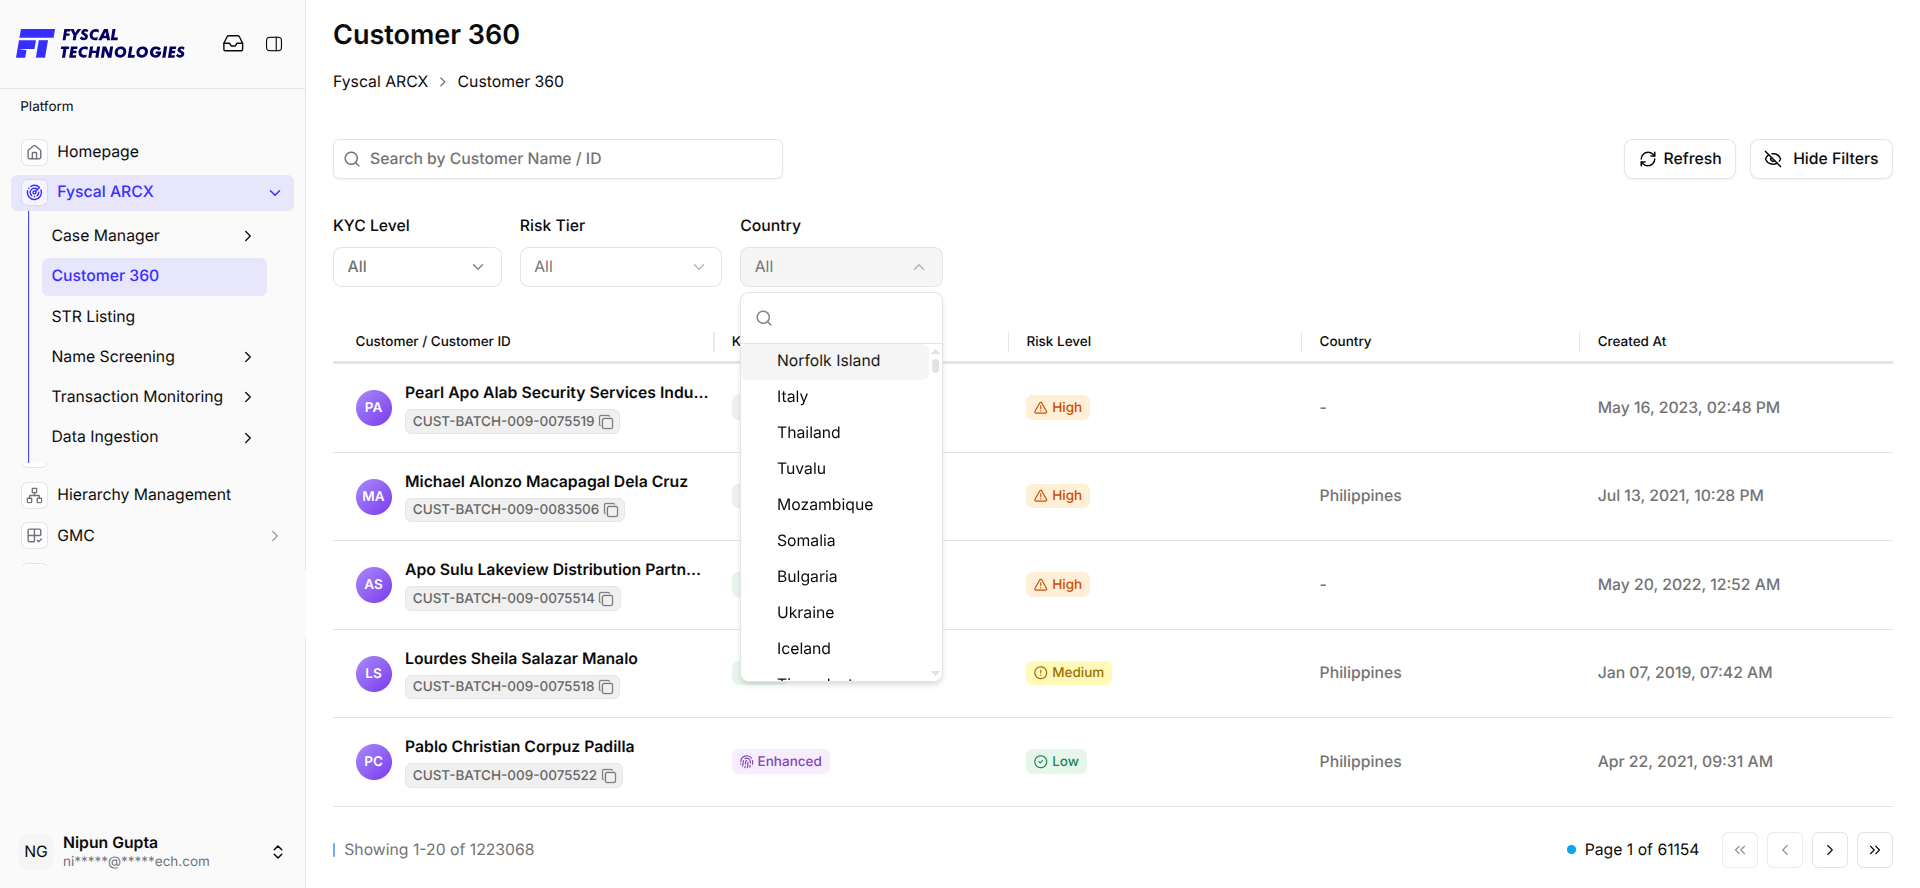The height and width of the screenshot is (888, 1920).
Task: Click the AS avatar for Apo Sulu Lakeview
Action: pyautogui.click(x=374, y=585)
